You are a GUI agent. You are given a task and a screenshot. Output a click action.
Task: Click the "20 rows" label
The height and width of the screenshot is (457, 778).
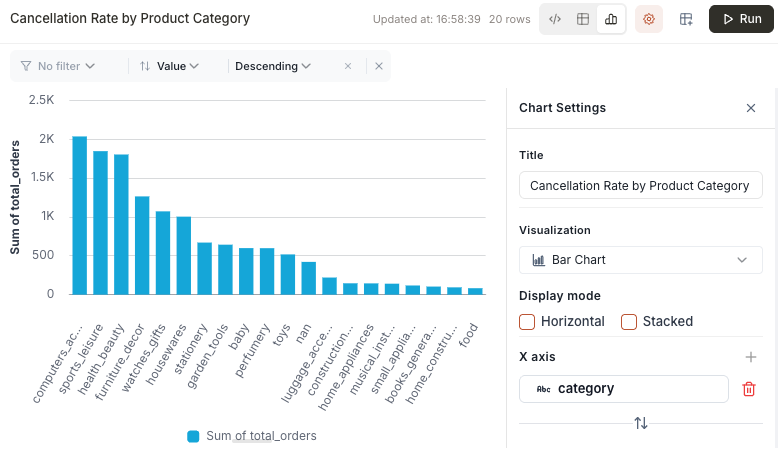pyautogui.click(x=510, y=19)
